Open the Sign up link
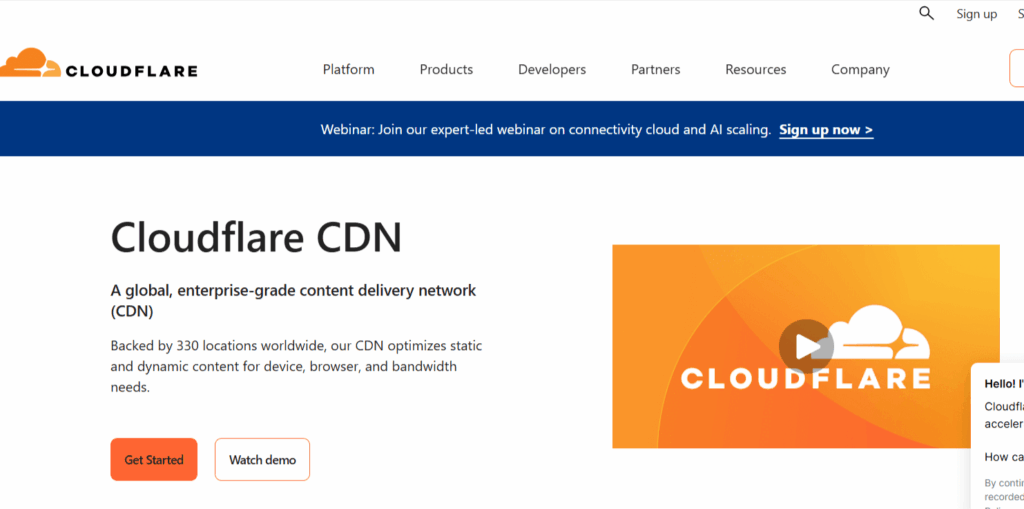The height and width of the screenshot is (509, 1024). coord(976,14)
